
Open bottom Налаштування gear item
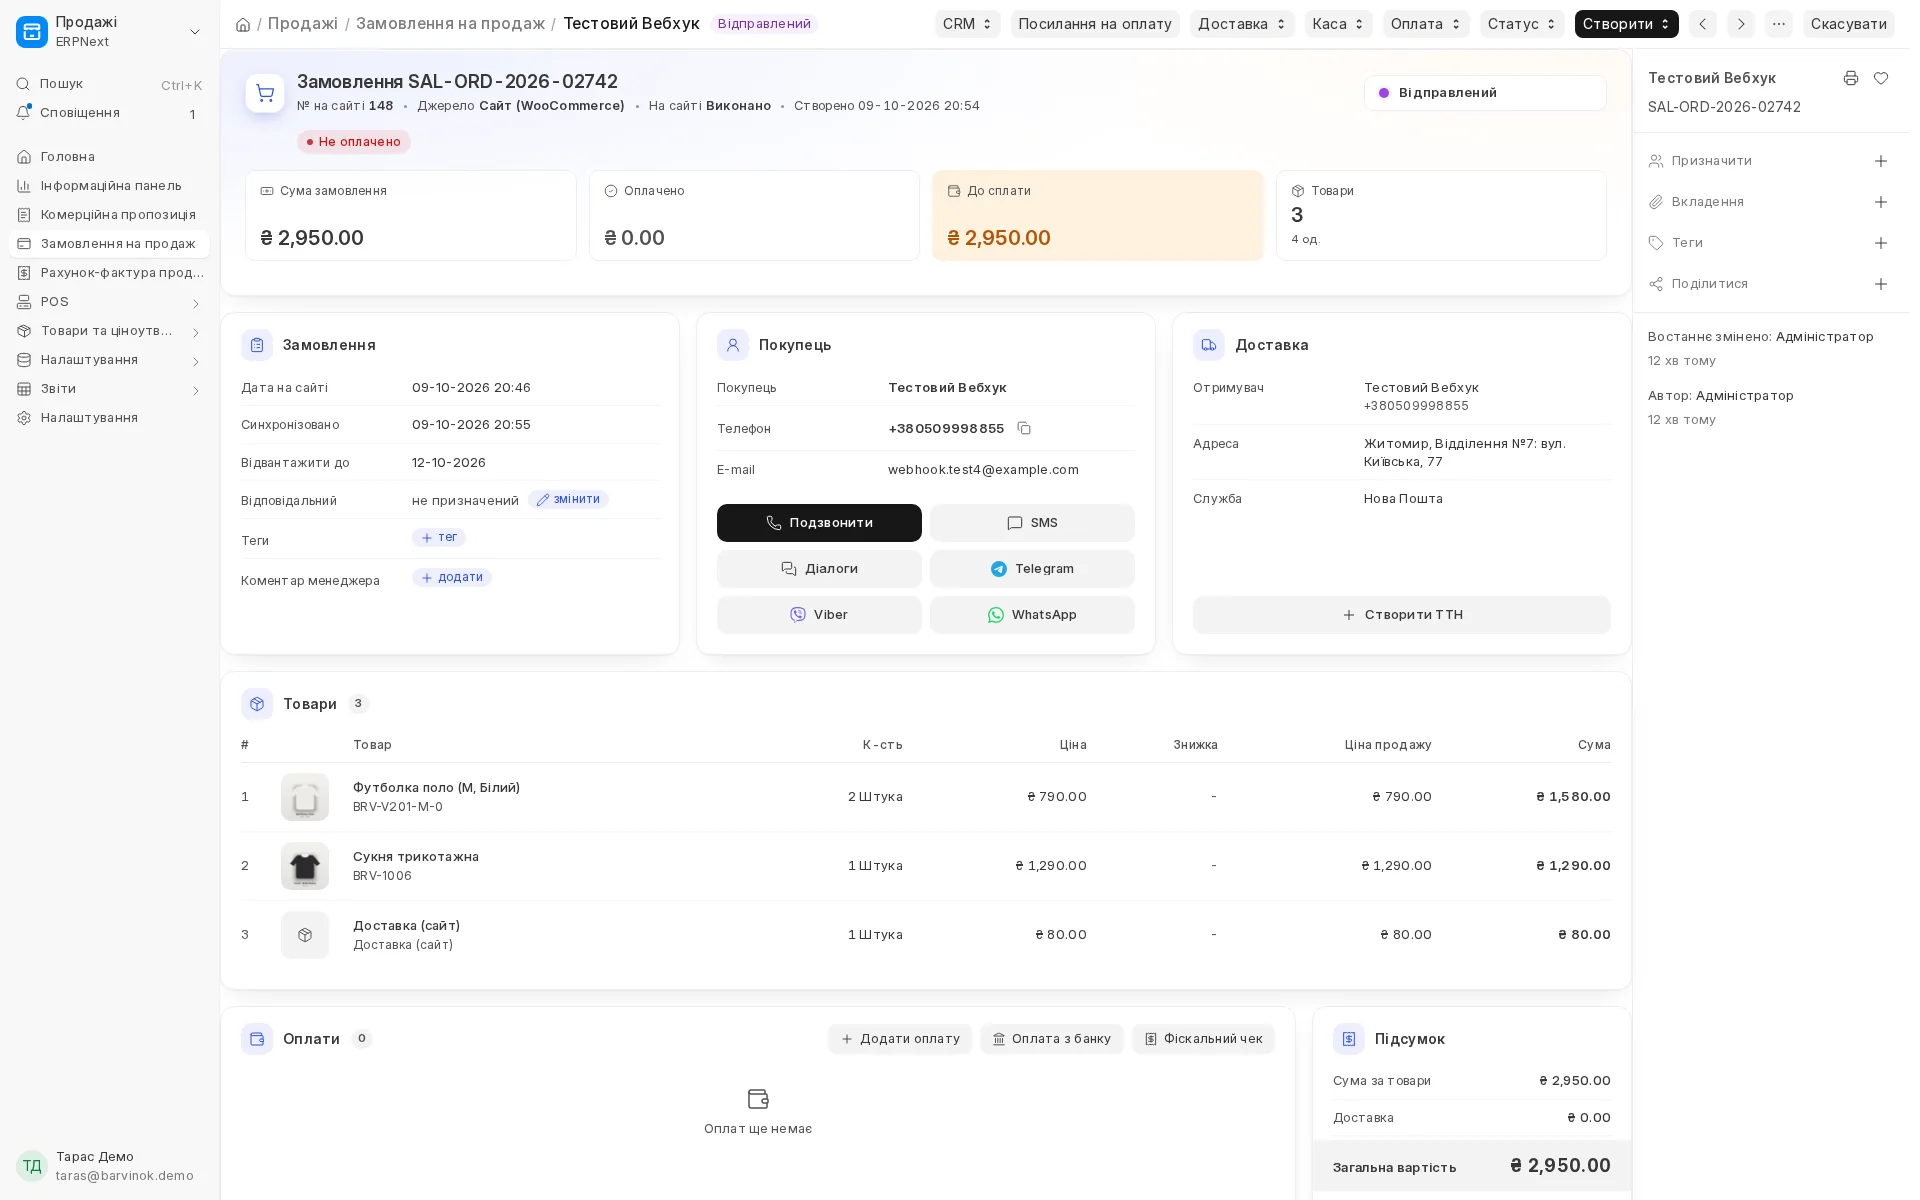coord(109,418)
